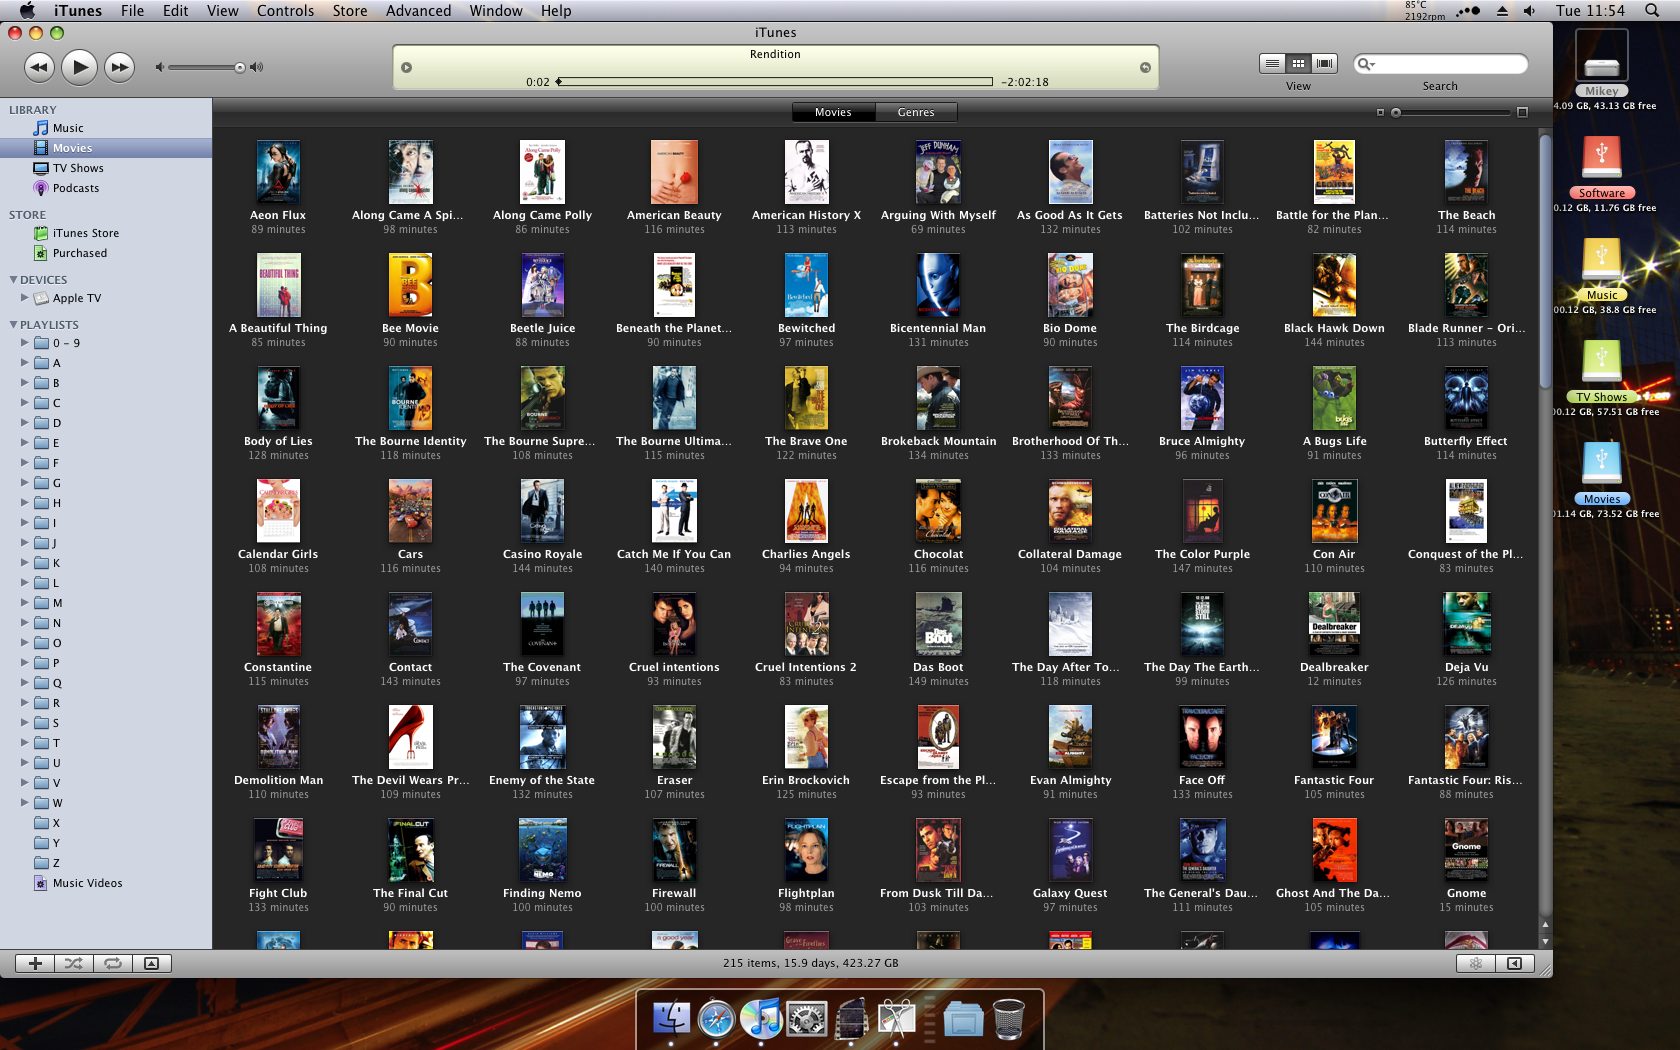Image resolution: width=1680 pixels, height=1050 pixels.
Task: Expand the playlist folder labeled B
Action: point(24,382)
